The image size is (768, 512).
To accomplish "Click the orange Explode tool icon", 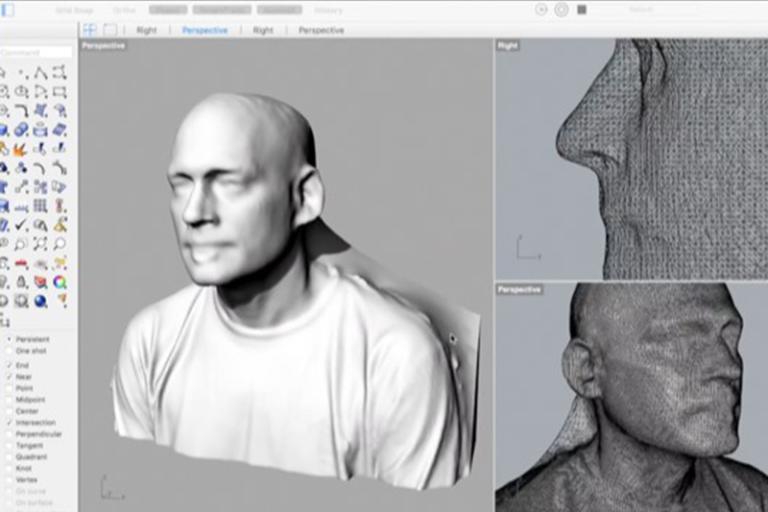I will pyautogui.click(x=21, y=149).
